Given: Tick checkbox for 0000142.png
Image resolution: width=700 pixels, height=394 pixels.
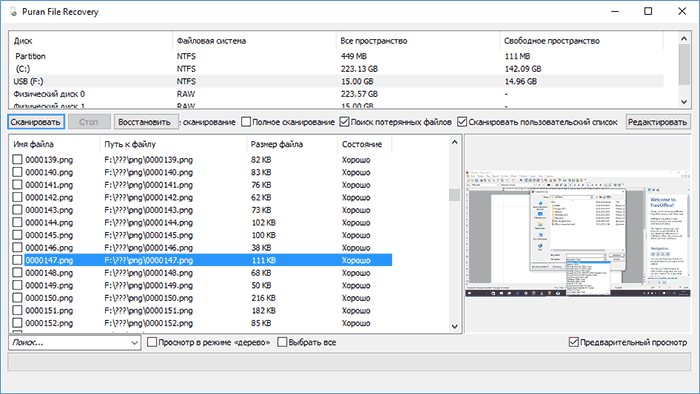Looking at the screenshot, I should tap(17, 197).
